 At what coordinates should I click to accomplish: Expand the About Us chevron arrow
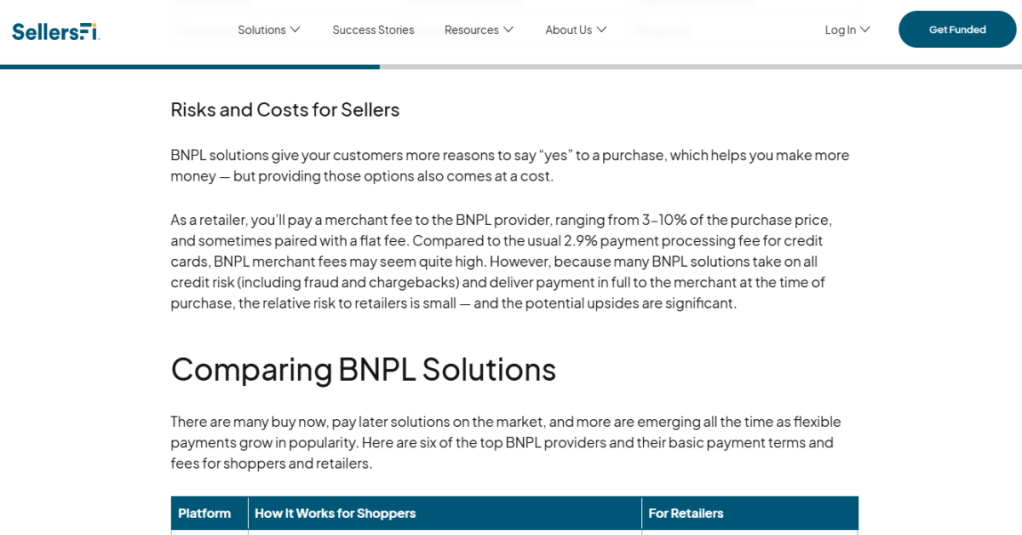(x=601, y=30)
